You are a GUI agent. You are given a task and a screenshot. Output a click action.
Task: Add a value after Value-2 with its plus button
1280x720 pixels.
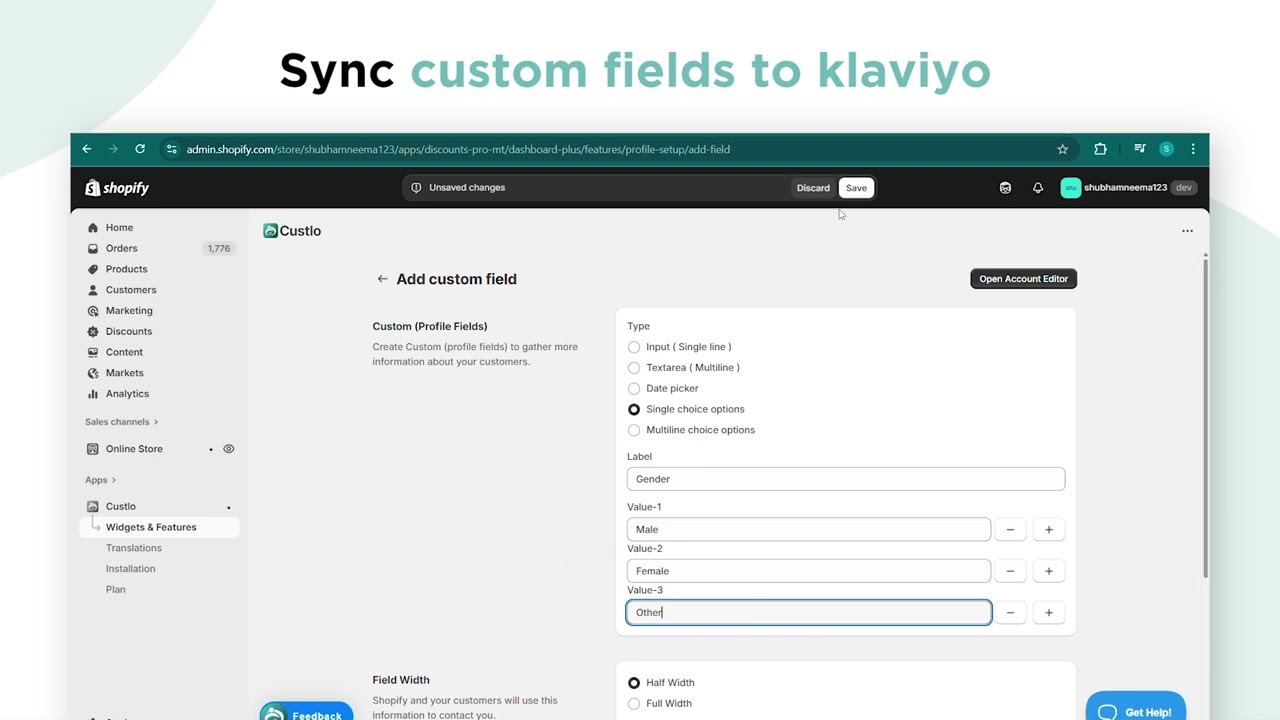coord(1049,571)
